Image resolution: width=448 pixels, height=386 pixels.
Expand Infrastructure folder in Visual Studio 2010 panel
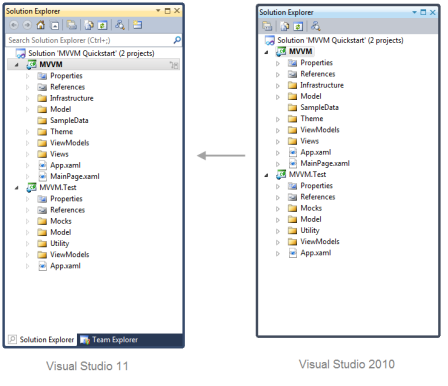tap(278, 86)
